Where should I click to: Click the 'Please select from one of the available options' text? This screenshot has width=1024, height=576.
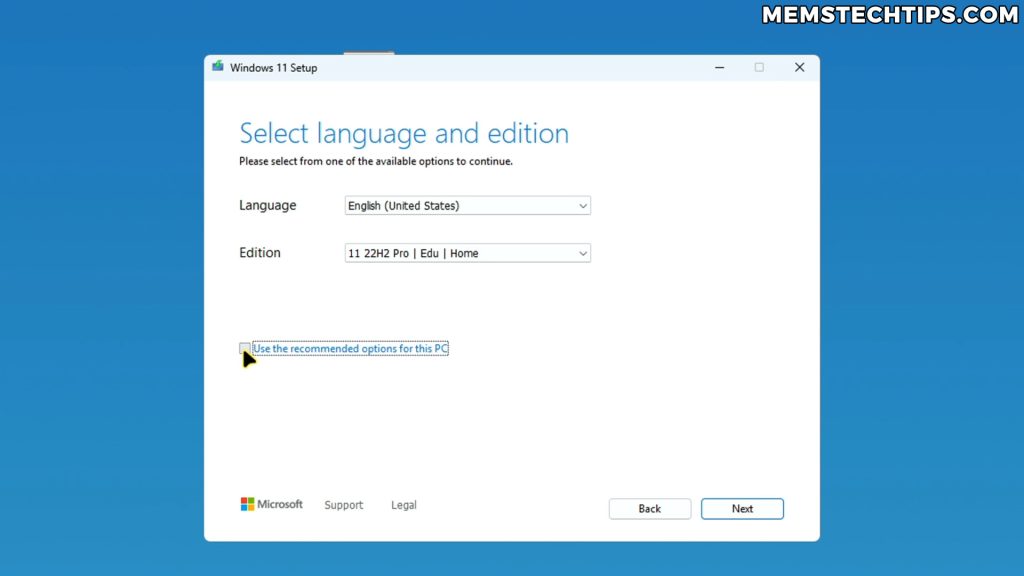(x=376, y=161)
